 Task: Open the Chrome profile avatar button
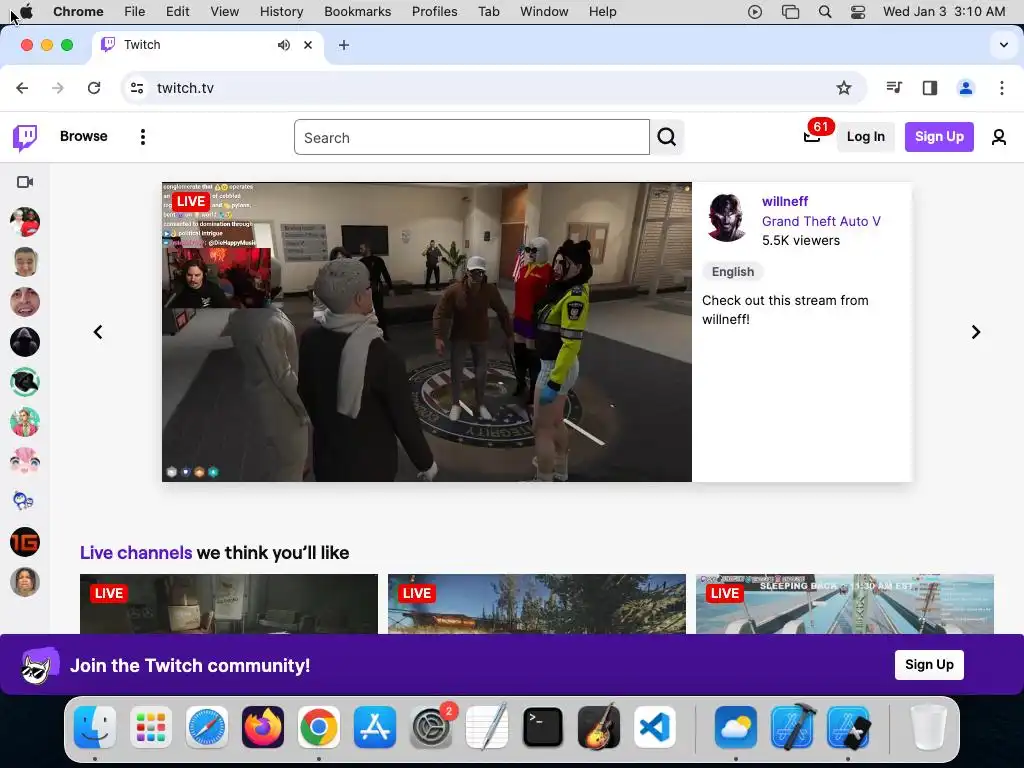[x=966, y=88]
